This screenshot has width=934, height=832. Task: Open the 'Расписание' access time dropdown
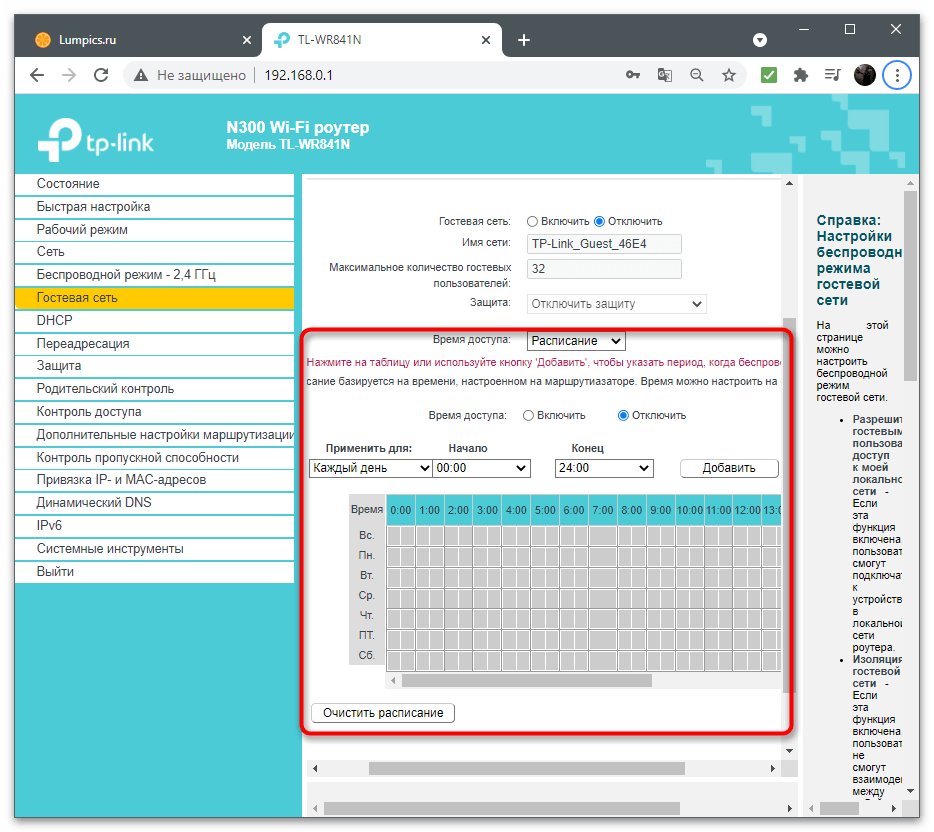(576, 341)
